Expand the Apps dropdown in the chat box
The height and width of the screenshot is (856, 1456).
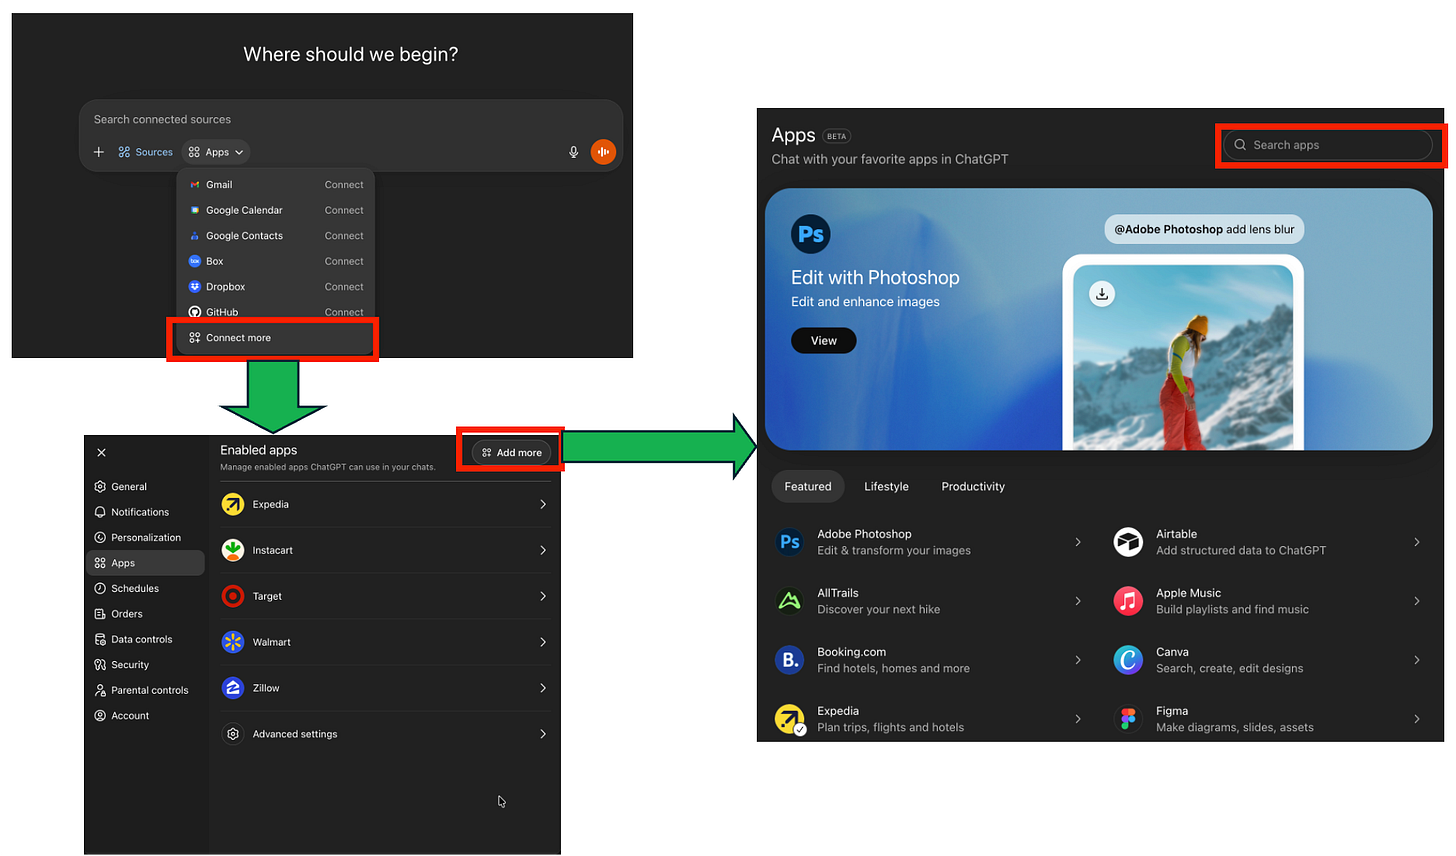[216, 152]
